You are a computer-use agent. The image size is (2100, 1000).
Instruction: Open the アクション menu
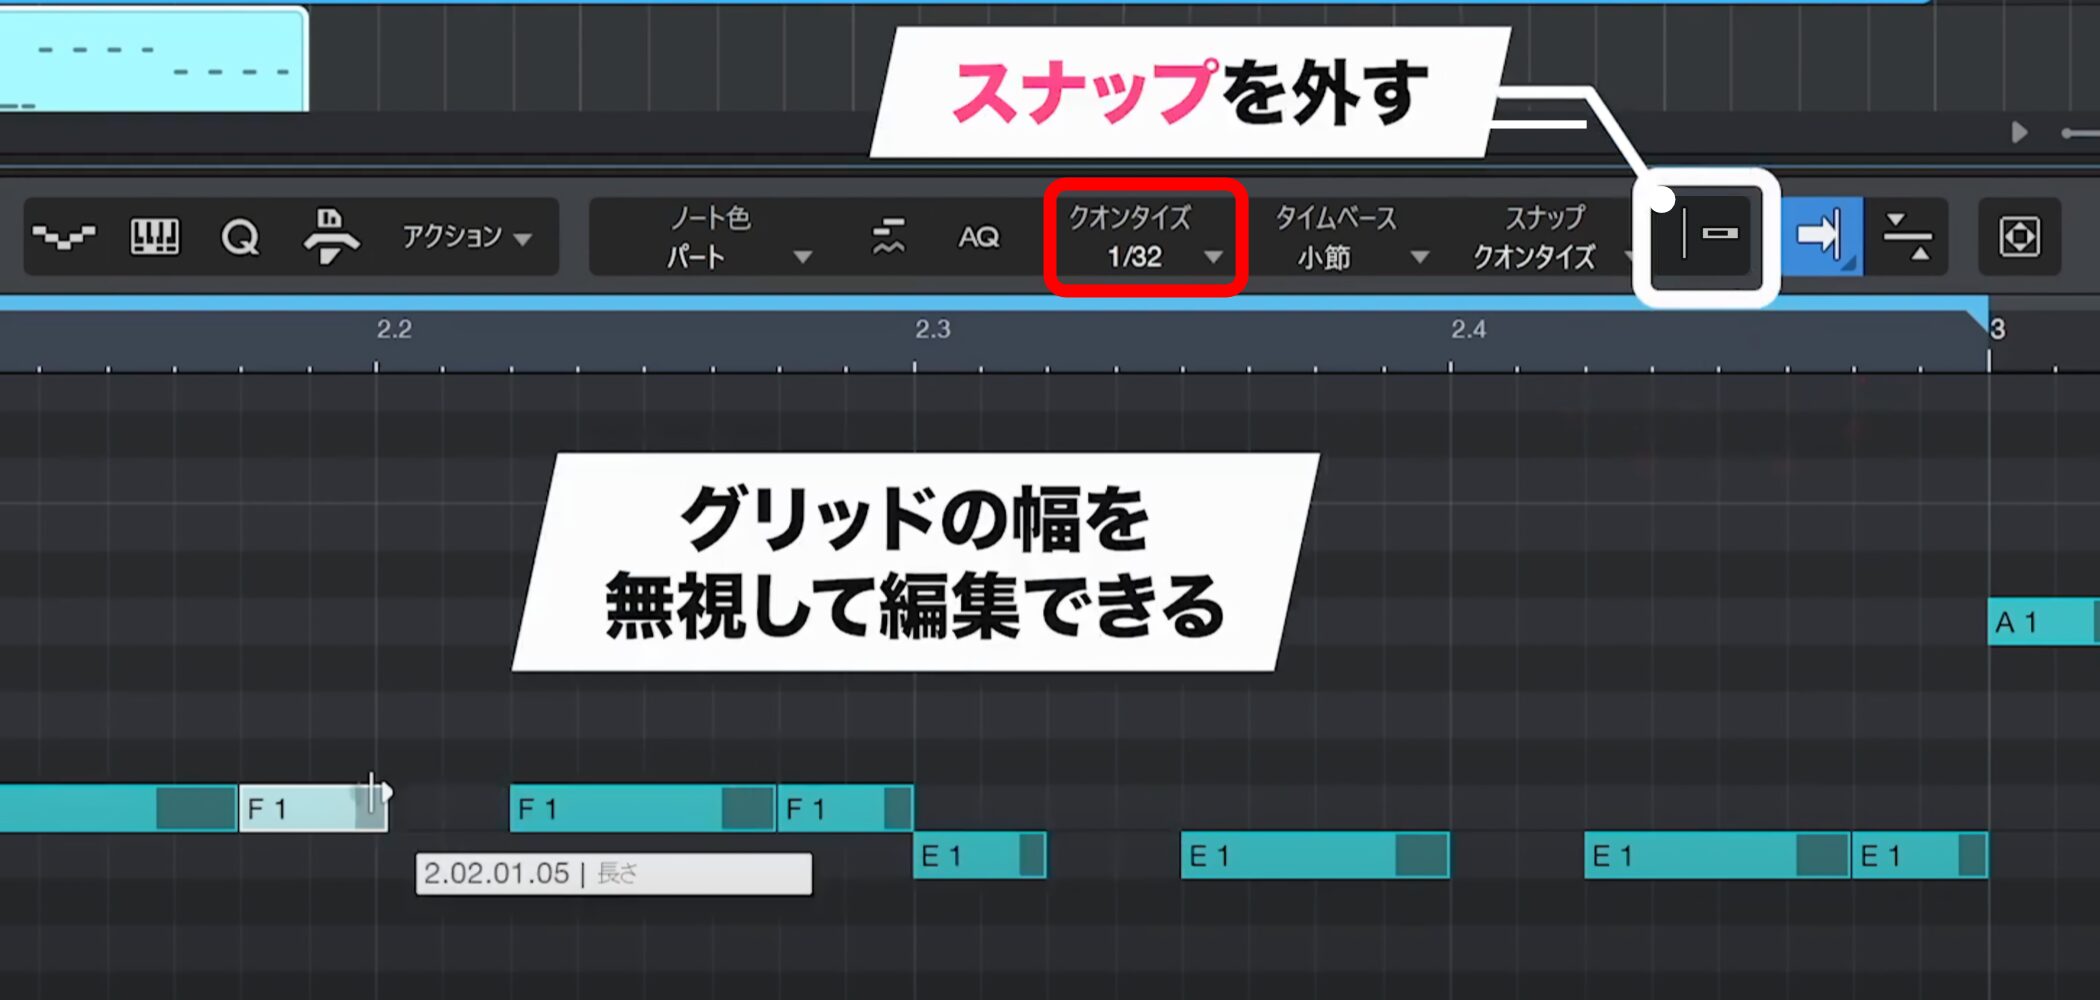(466, 237)
